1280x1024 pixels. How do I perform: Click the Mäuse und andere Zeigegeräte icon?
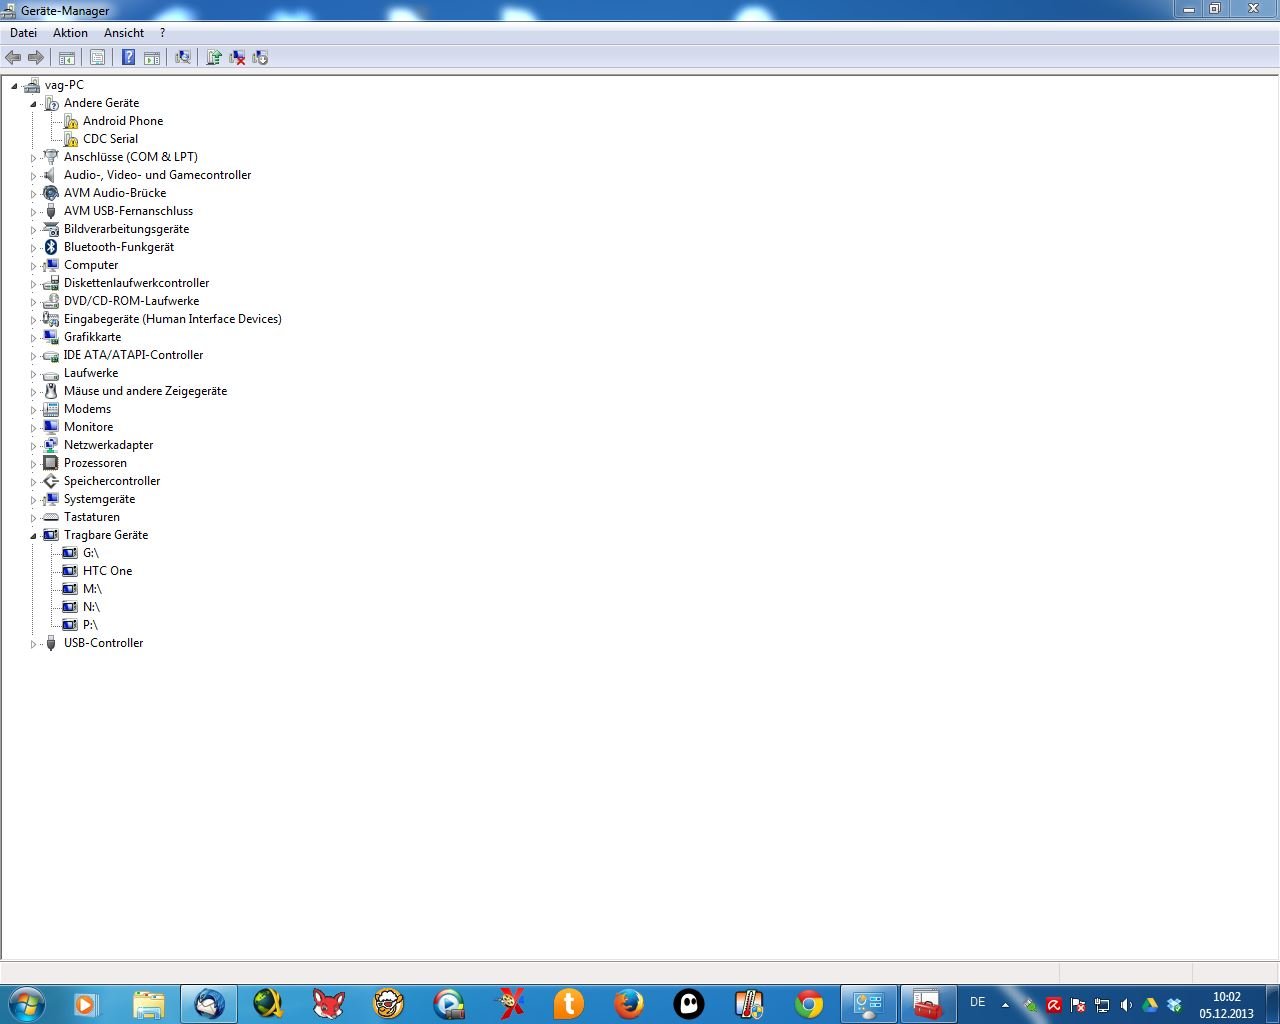(51, 391)
